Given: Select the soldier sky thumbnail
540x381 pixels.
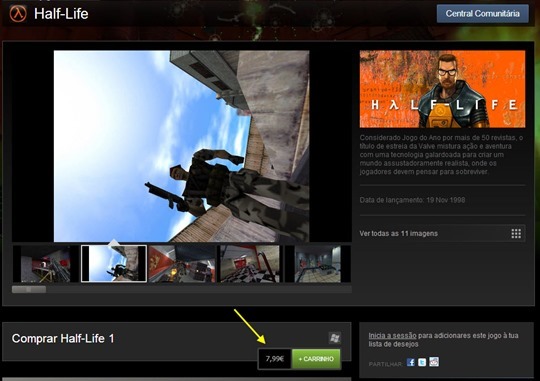Looking at the screenshot, I should click(x=114, y=264).
